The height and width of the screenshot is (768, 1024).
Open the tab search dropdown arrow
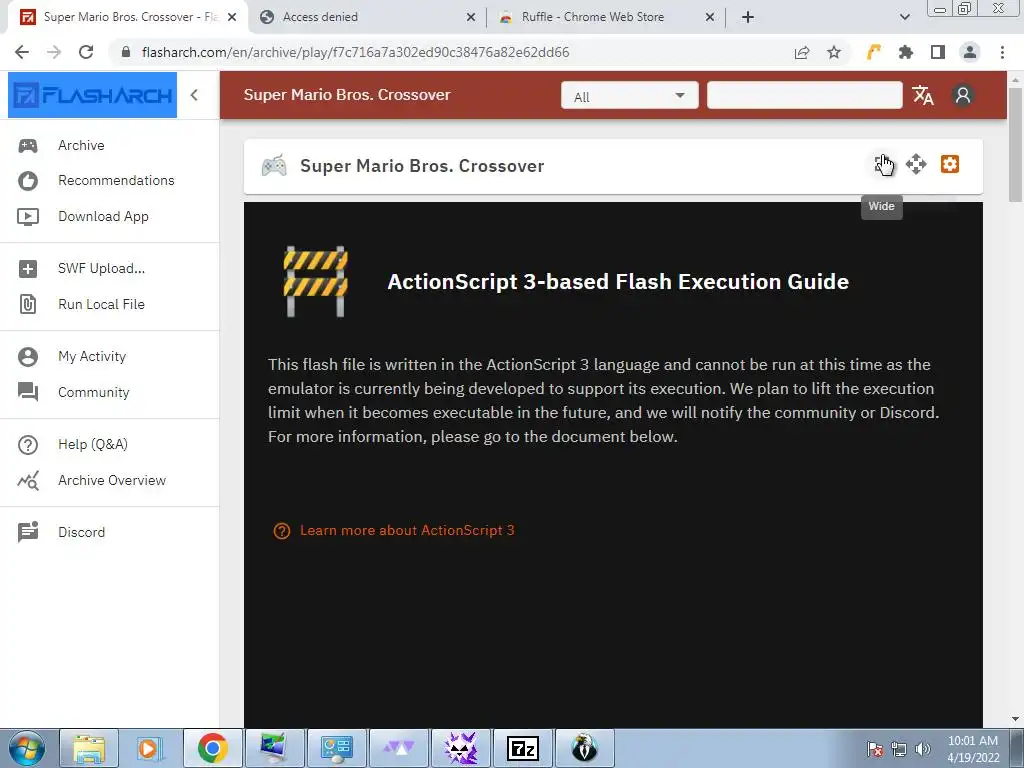[905, 17]
